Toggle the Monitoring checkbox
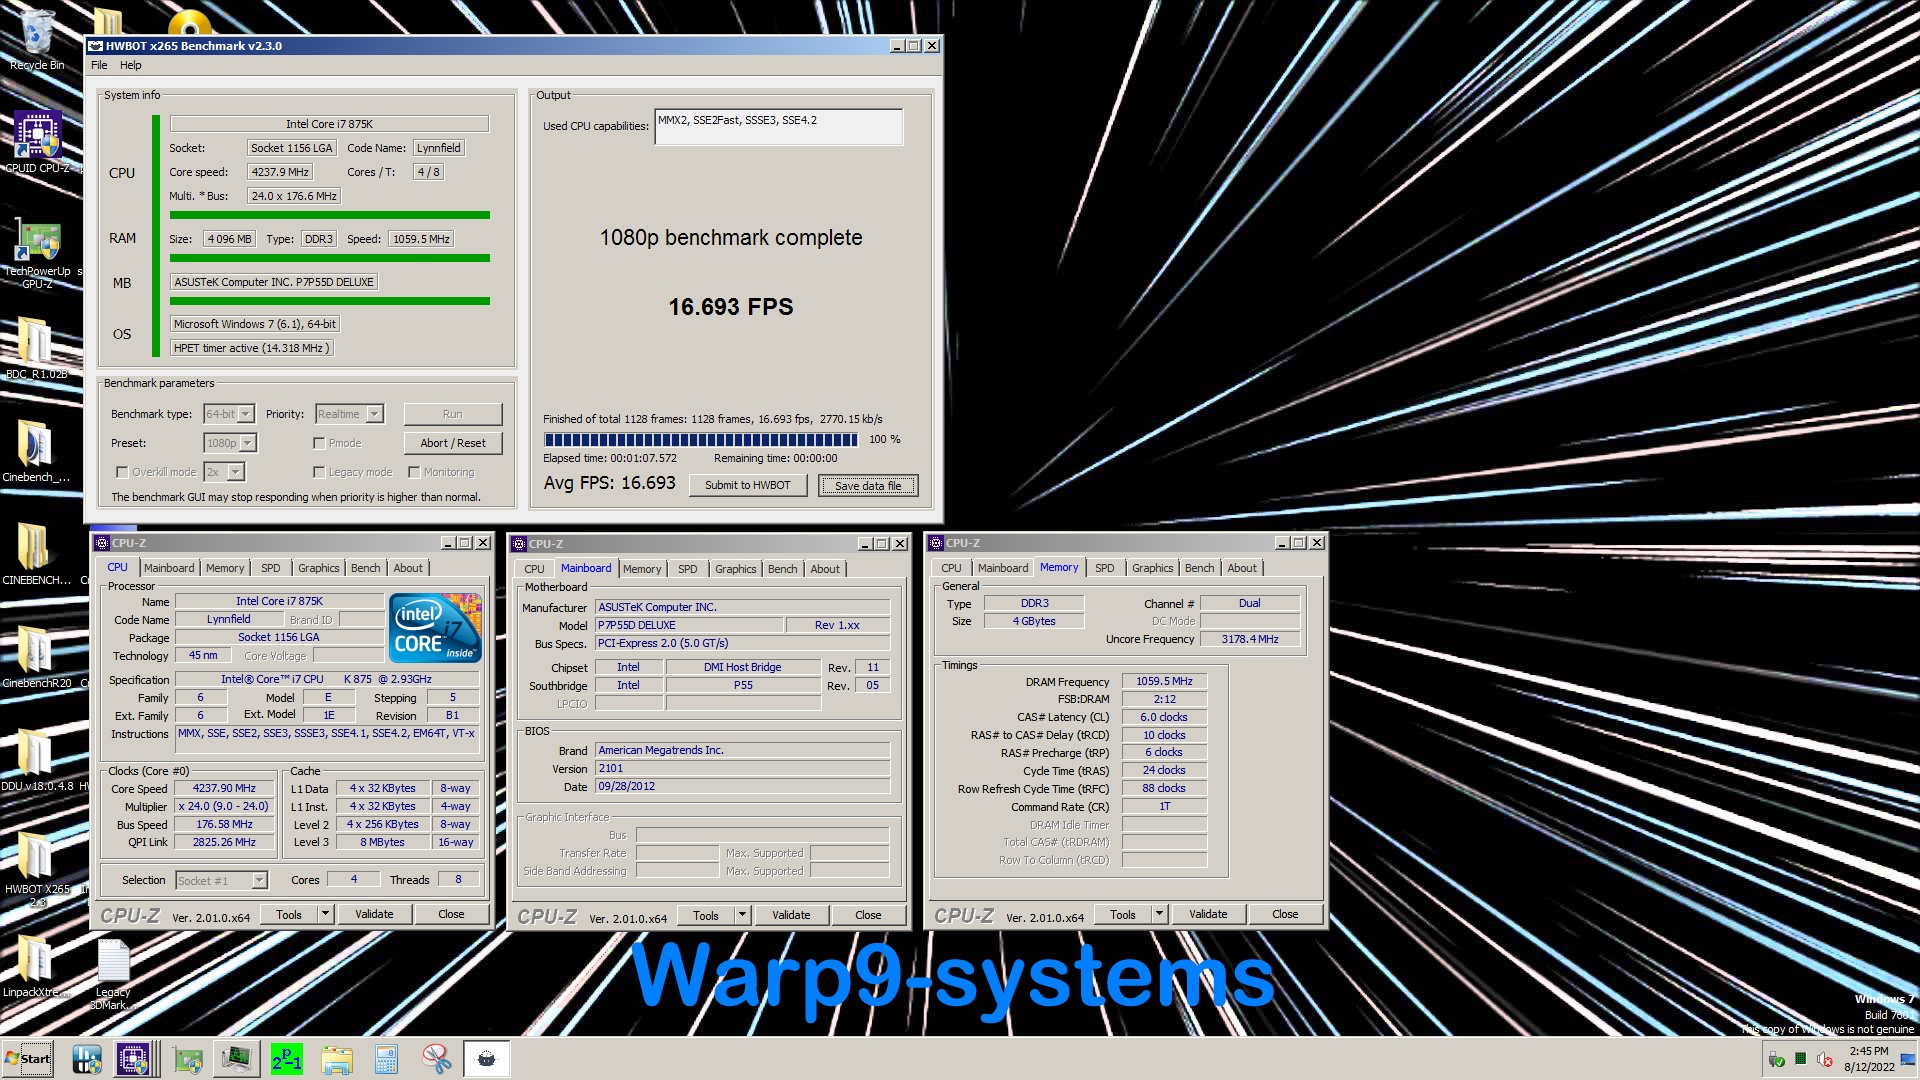Screen dimensions: 1920x1080 click(x=414, y=472)
